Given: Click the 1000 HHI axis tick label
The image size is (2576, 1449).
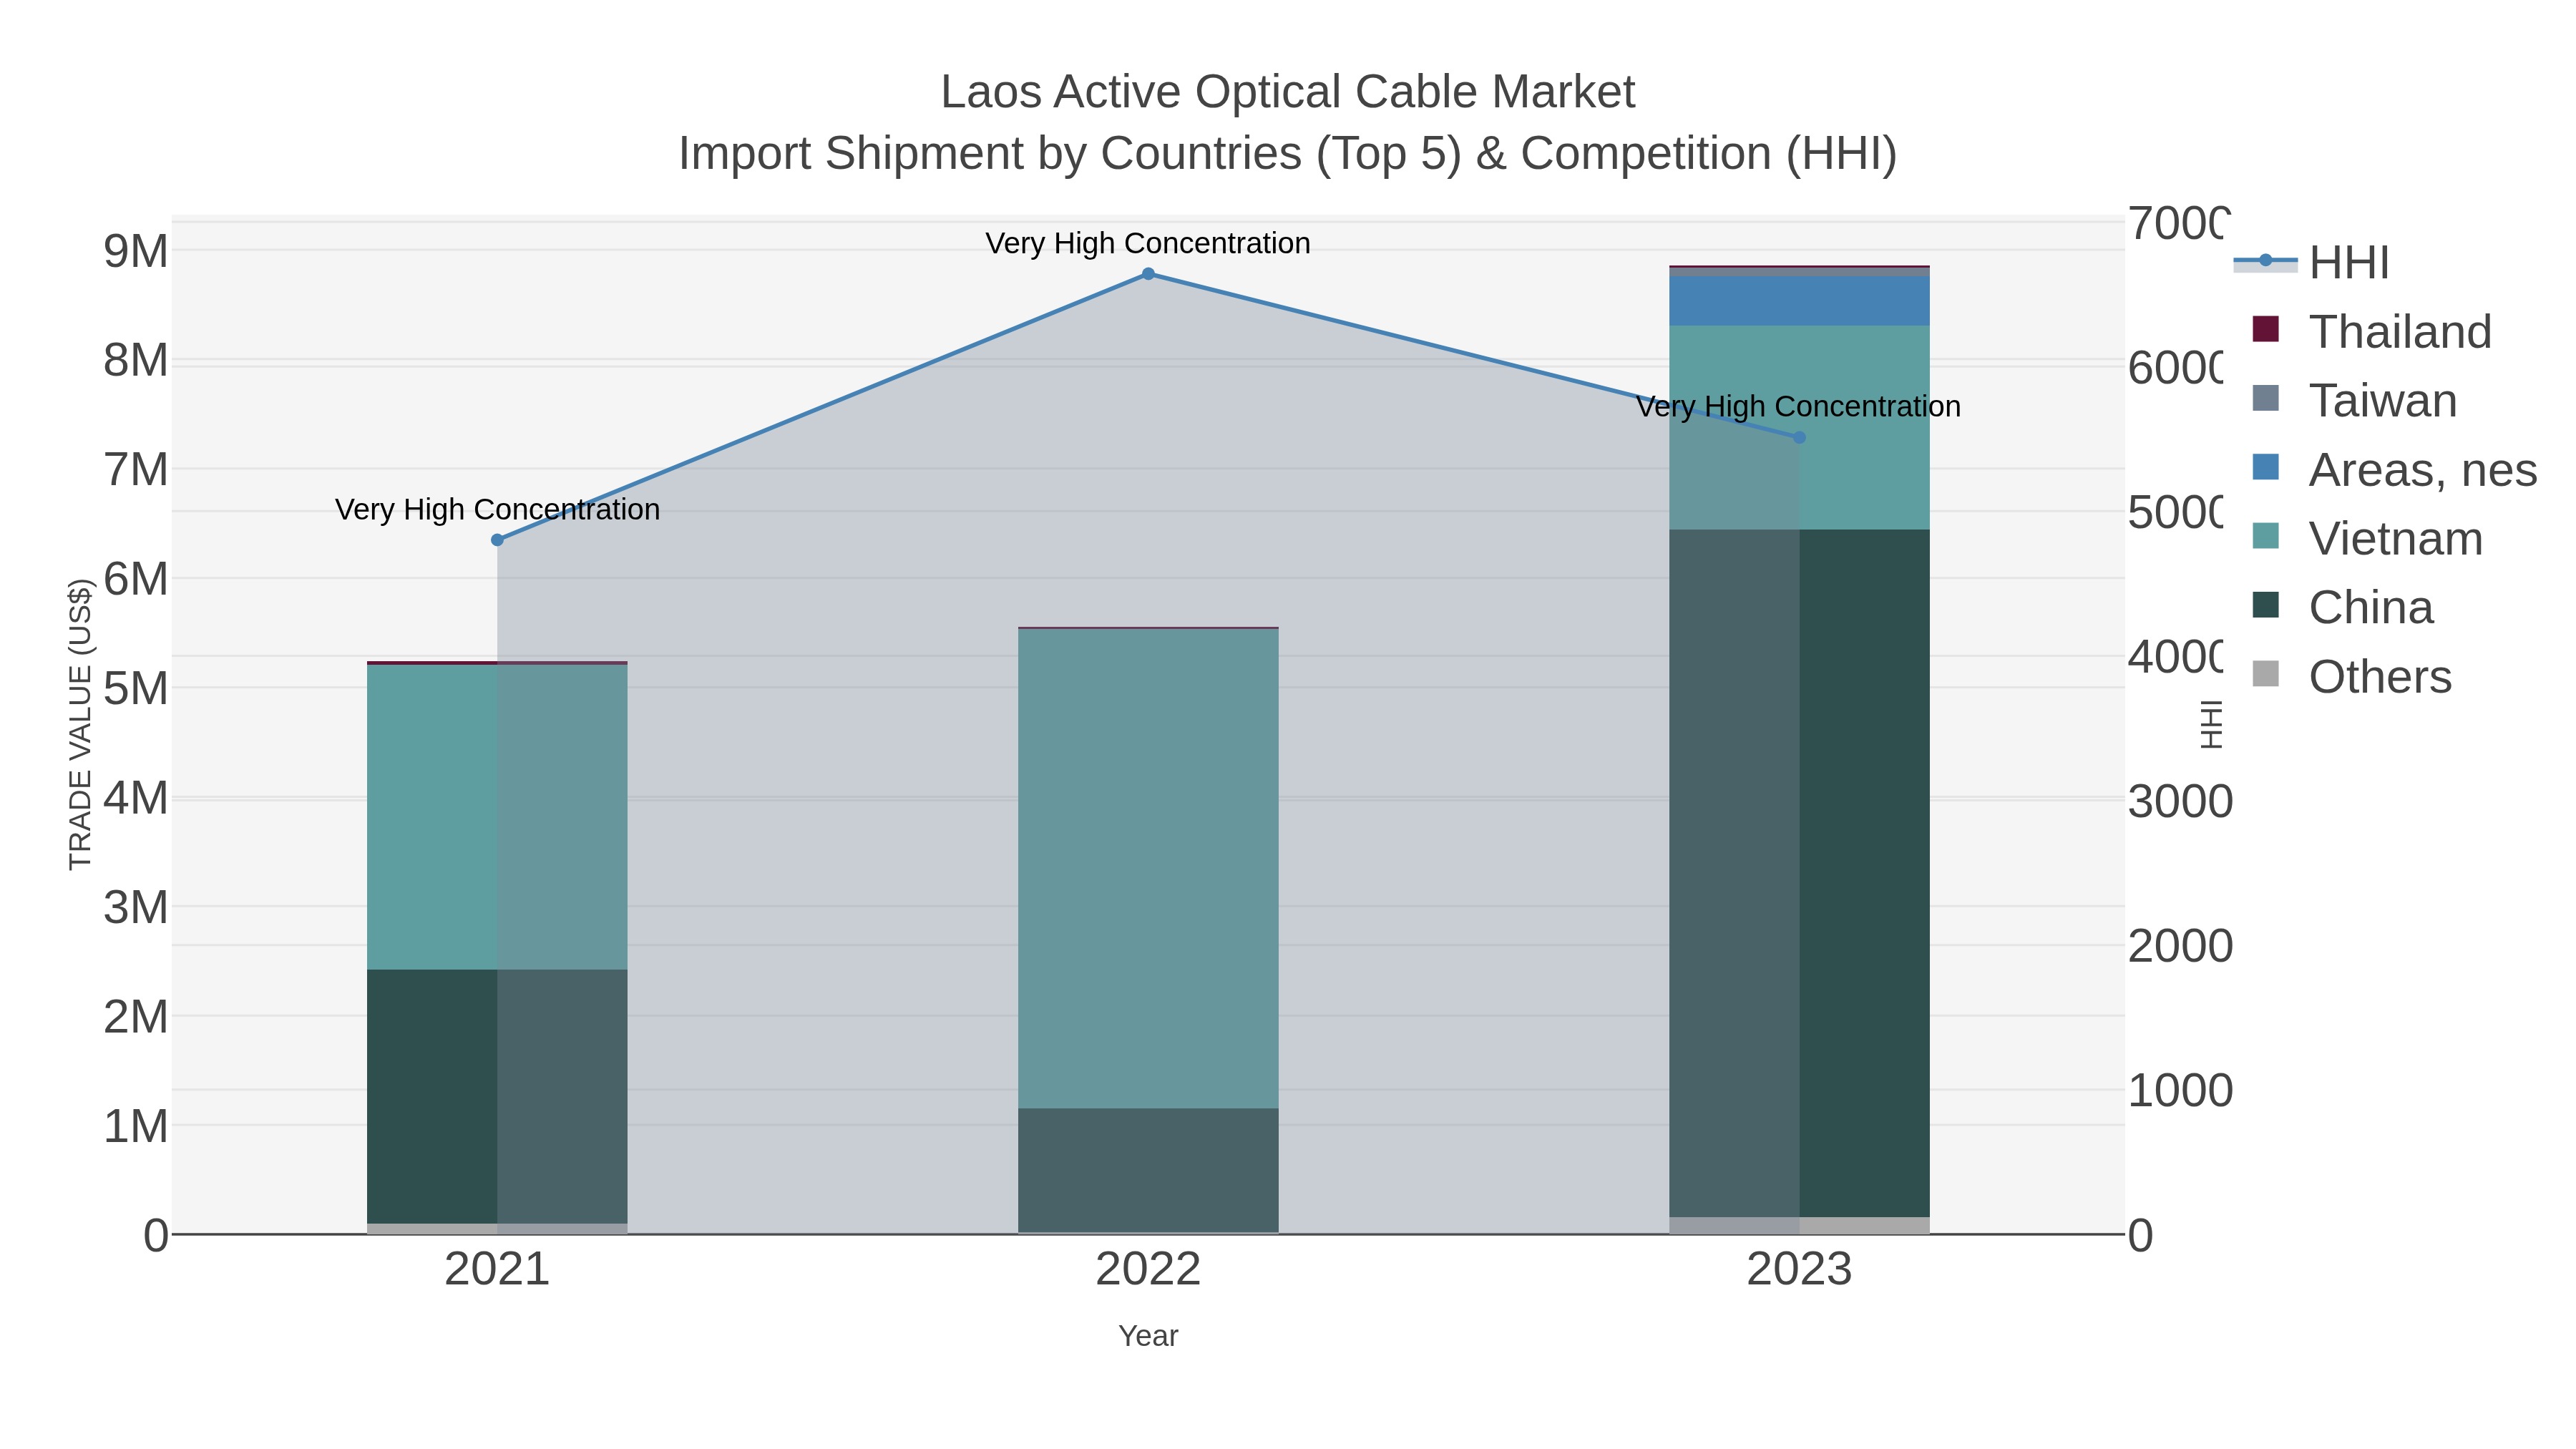Looking at the screenshot, I should (2180, 1091).
